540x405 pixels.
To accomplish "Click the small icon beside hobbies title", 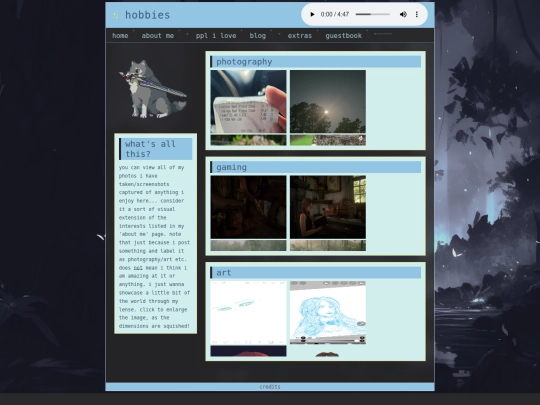I will tap(115, 15).
